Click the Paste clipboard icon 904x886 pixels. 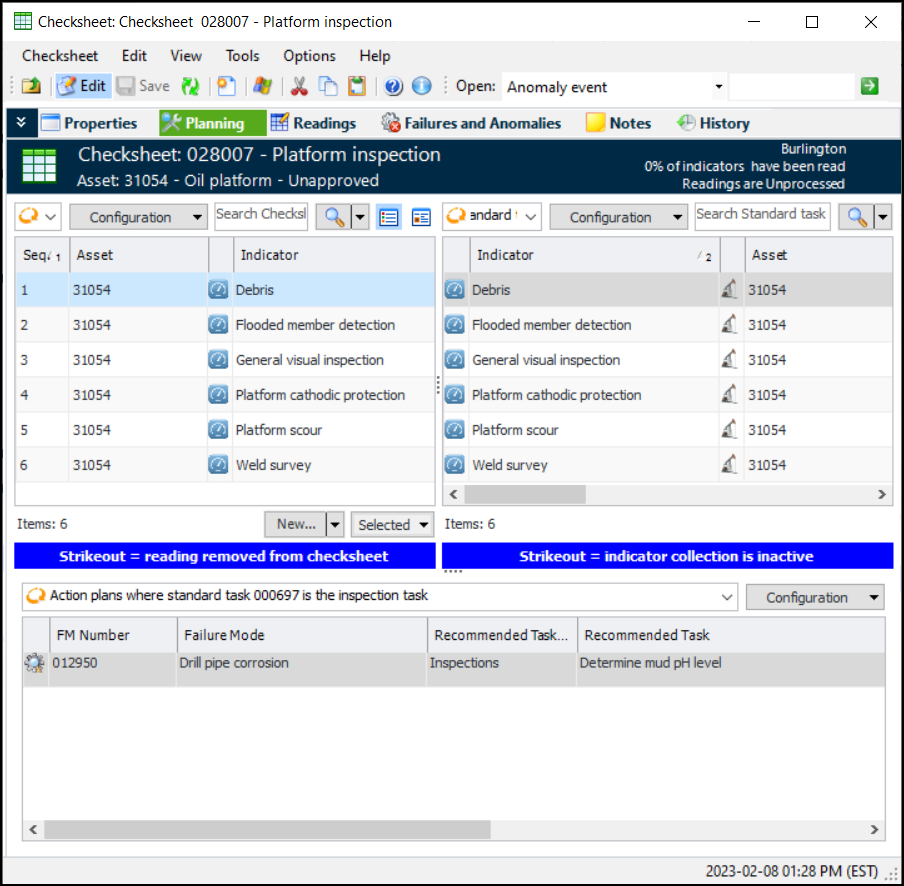click(x=357, y=87)
